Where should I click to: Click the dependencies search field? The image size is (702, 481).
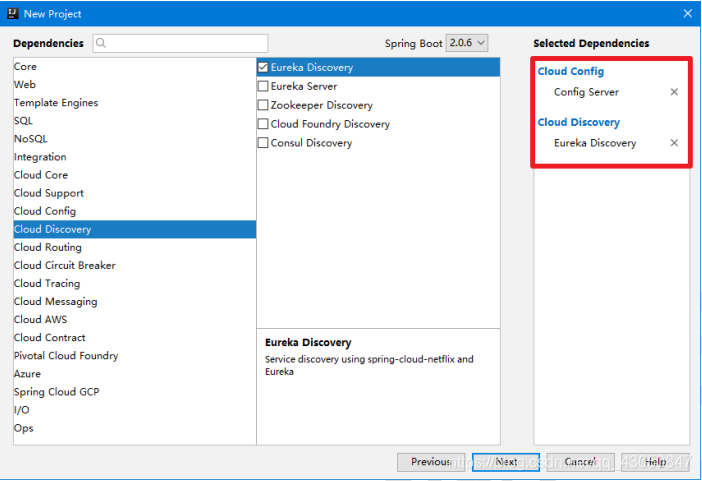point(180,43)
